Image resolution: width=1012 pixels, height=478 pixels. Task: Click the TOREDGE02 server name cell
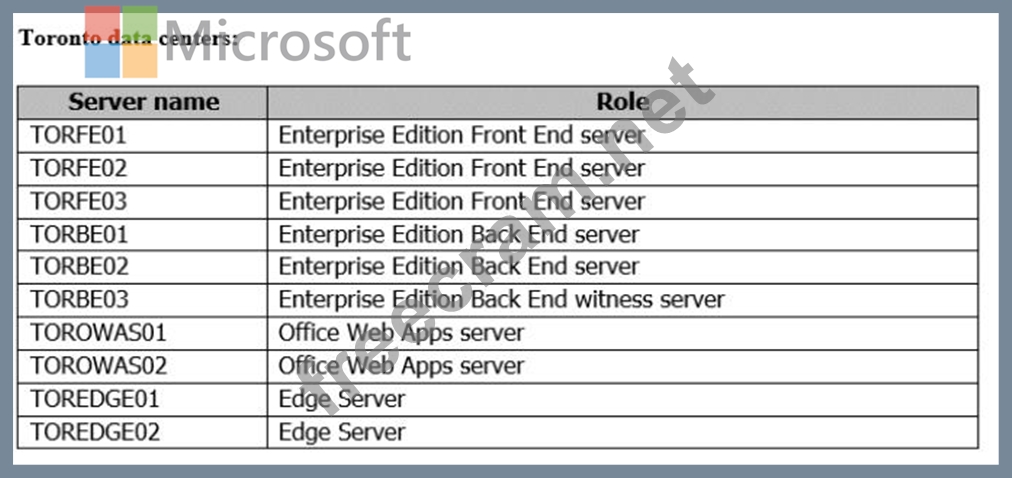click(143, 432)
